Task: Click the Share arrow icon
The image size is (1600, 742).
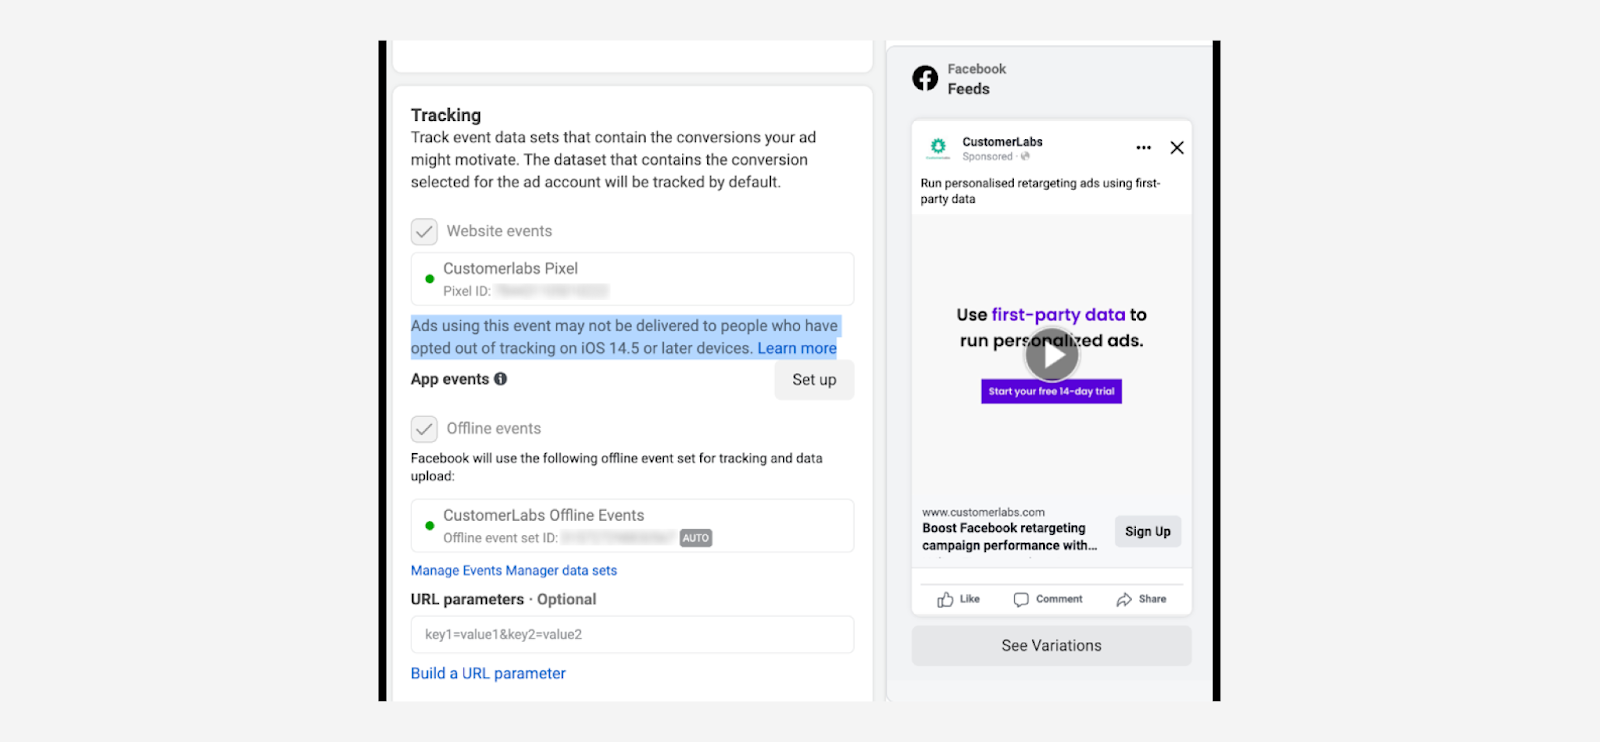Action: [1124, 600]
